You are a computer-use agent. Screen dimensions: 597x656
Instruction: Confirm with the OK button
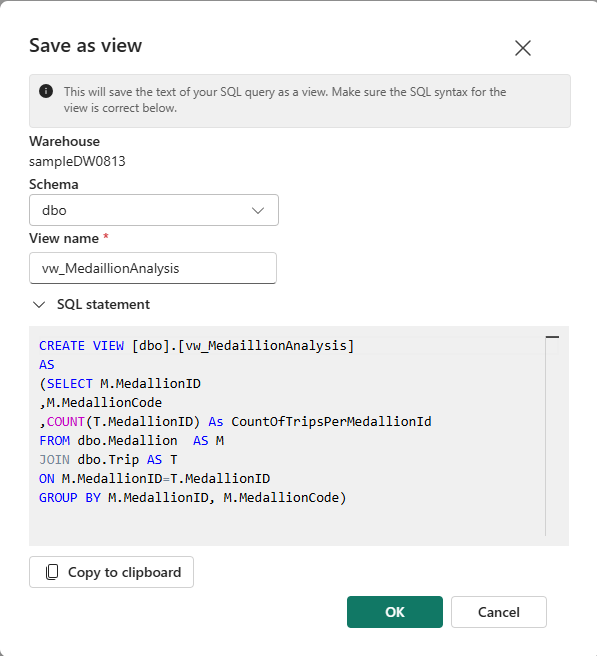coord(395,612)
